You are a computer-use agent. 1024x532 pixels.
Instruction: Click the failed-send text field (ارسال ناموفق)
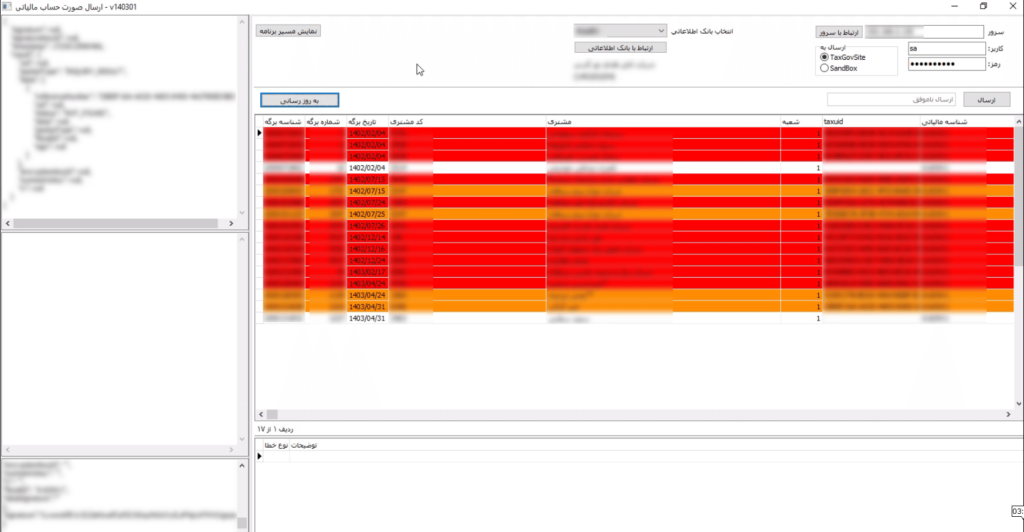(892, 99)
